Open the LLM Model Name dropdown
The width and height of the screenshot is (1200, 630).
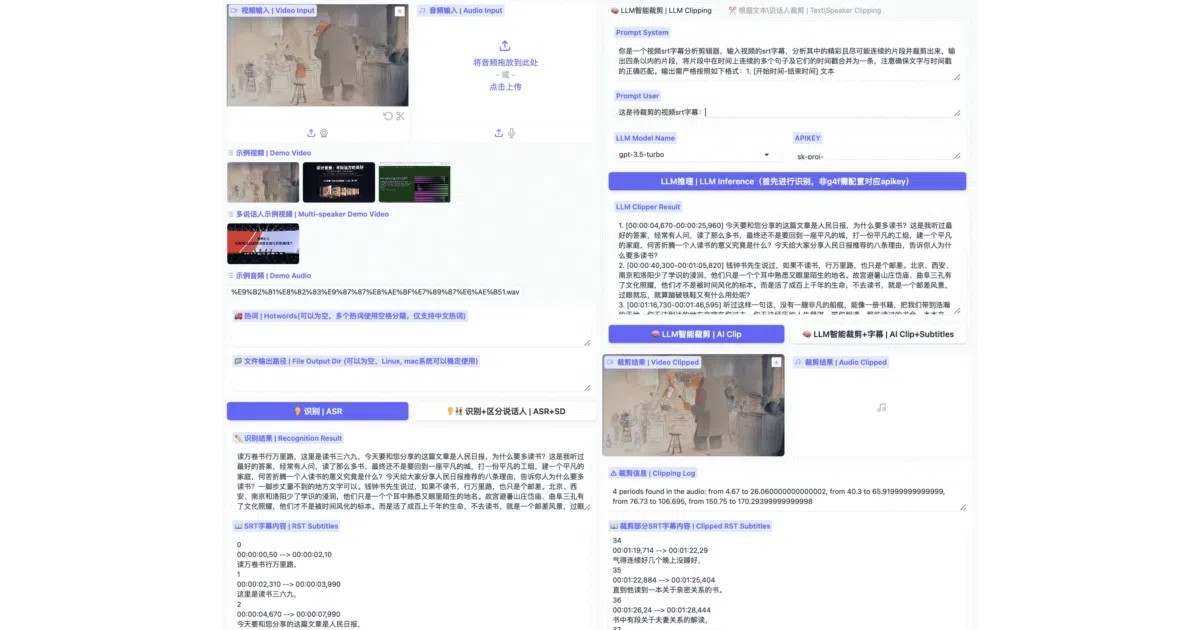(x=696, y=155)
